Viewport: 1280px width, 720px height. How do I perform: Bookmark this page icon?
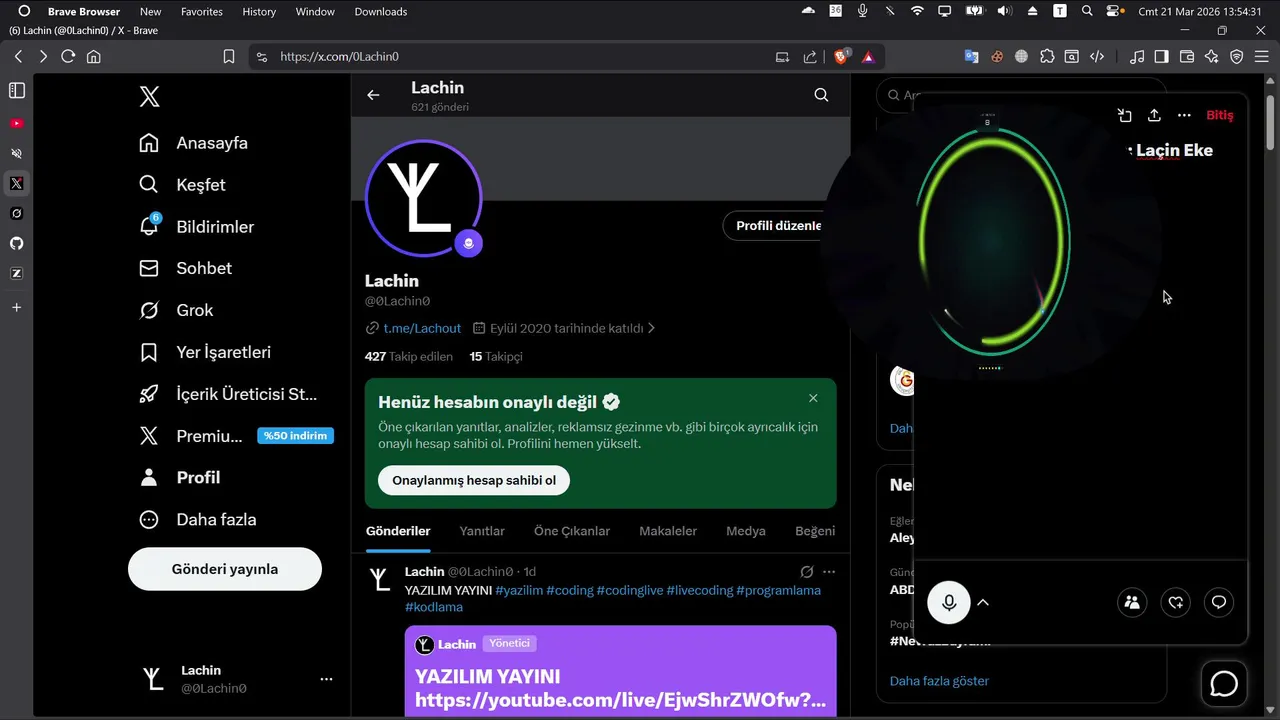tap(229, 57)
